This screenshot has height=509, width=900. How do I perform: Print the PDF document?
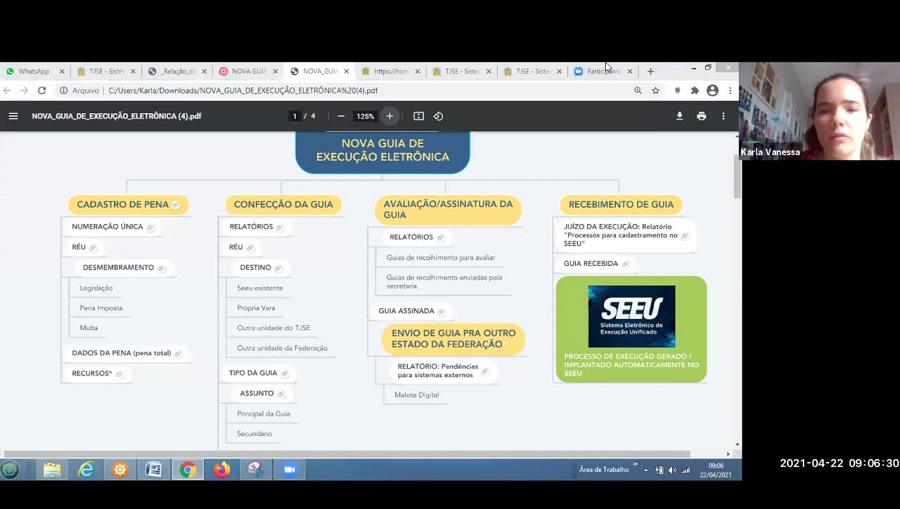click(701, 116)
